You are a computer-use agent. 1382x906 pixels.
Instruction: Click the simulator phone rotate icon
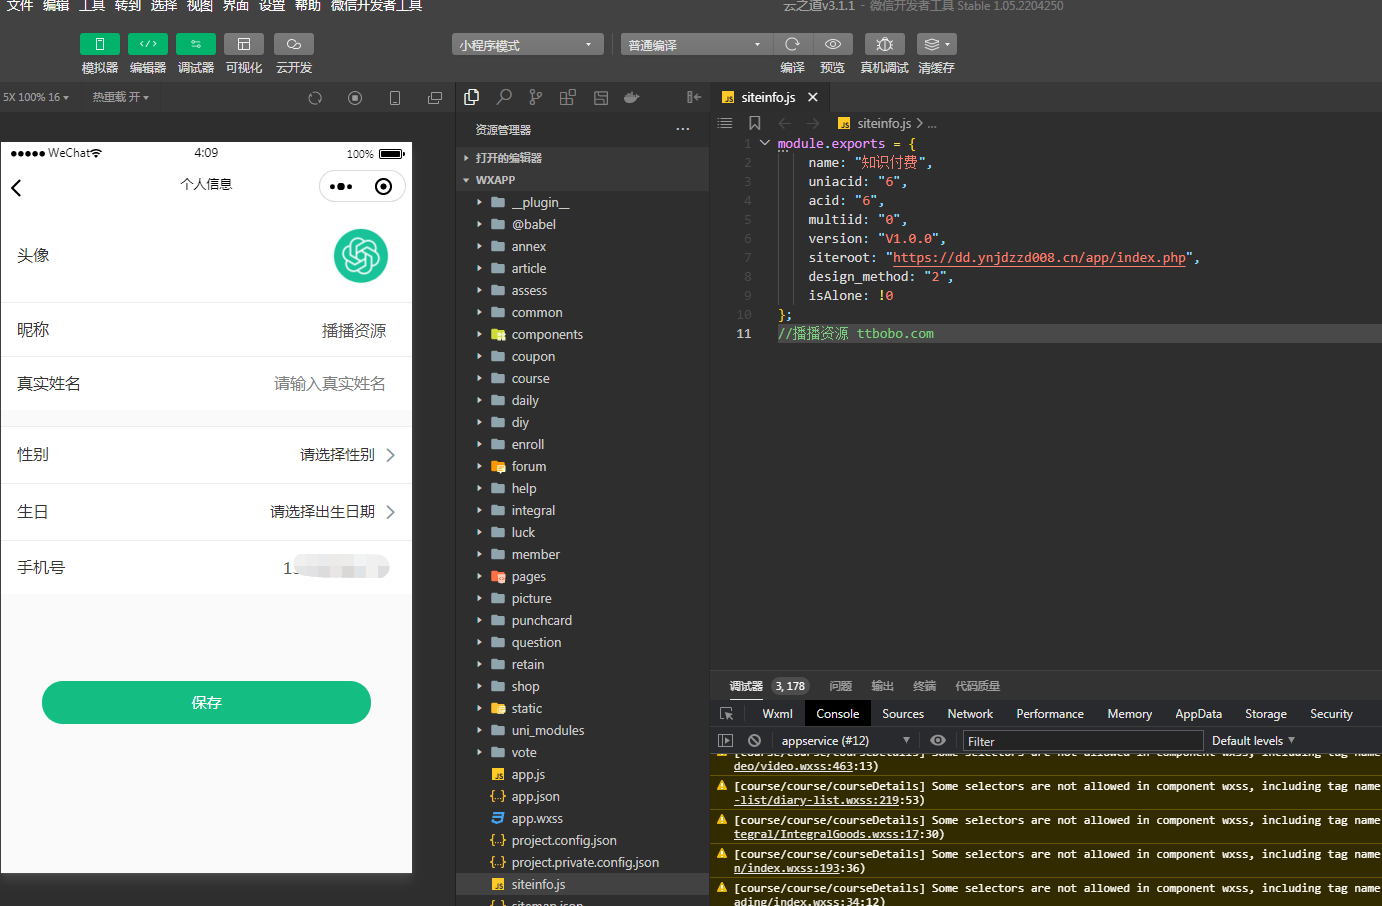pyautogui.click(x=395, y=98)
